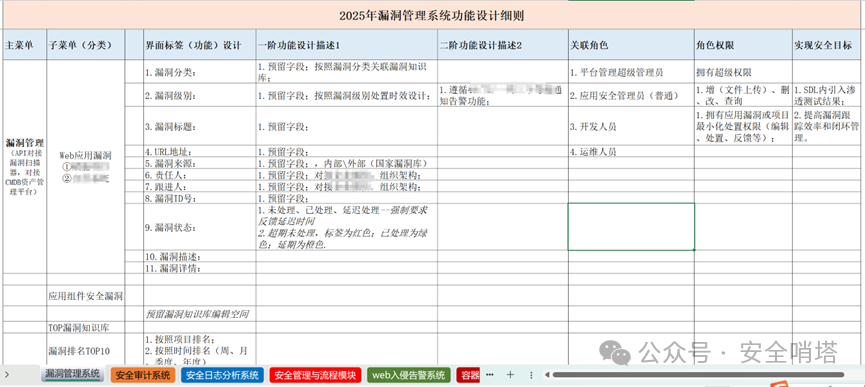Select the 关联角色 header cell
This screenshot has width=865, height=387.
point(632,45)
